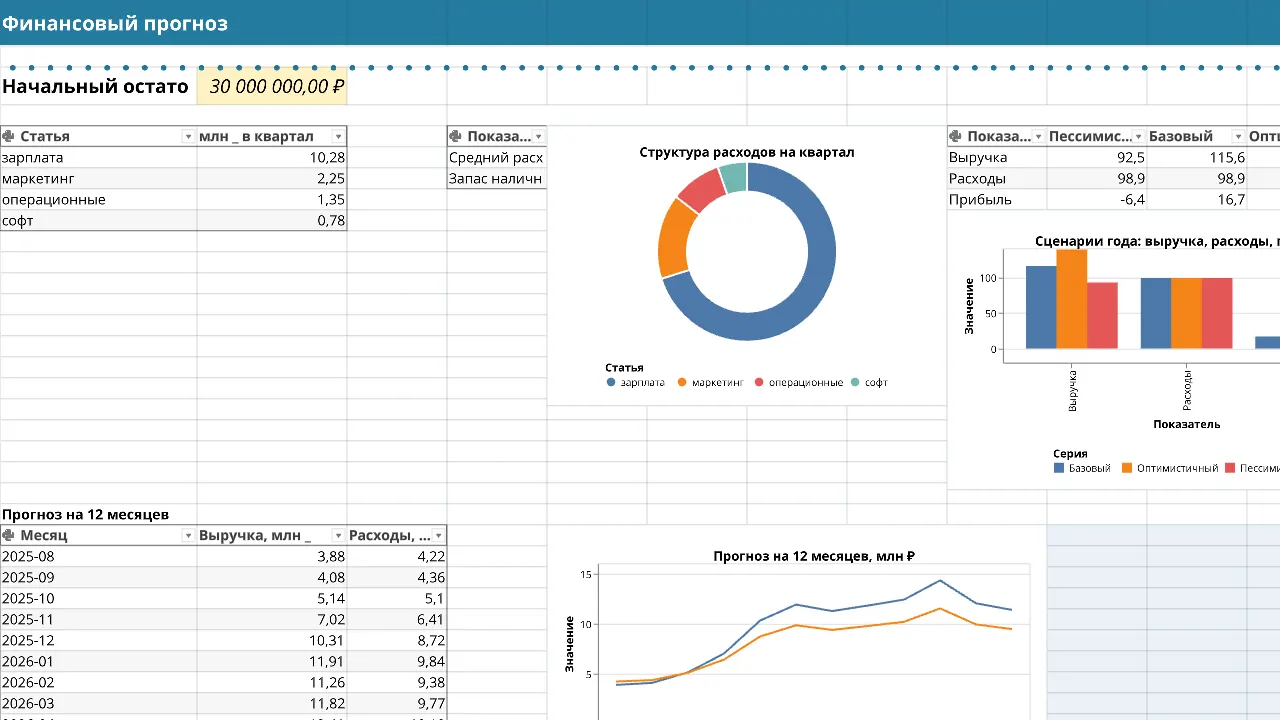Select the 11,91 revenue cell

click(272, 662)
